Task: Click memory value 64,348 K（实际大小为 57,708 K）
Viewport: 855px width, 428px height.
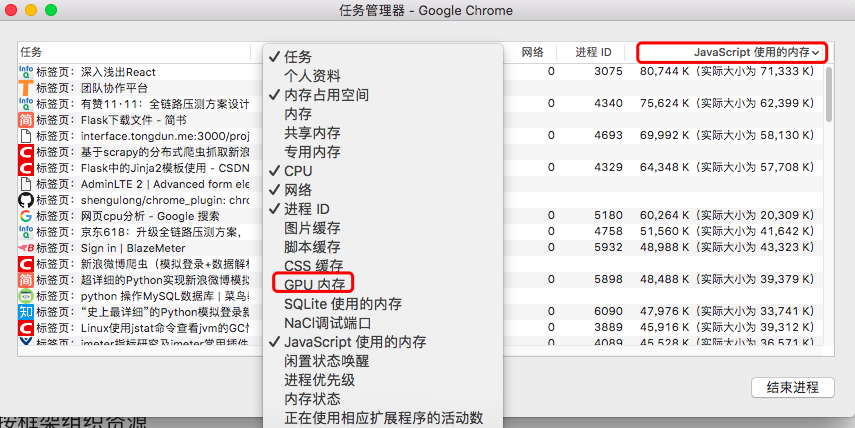Action: [x=727, y=167]
